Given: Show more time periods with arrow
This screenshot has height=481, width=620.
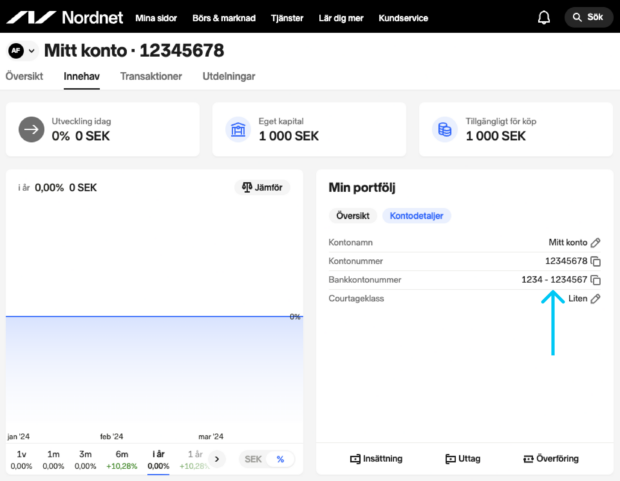Looking at the screenshot, I should pos(217,459).
